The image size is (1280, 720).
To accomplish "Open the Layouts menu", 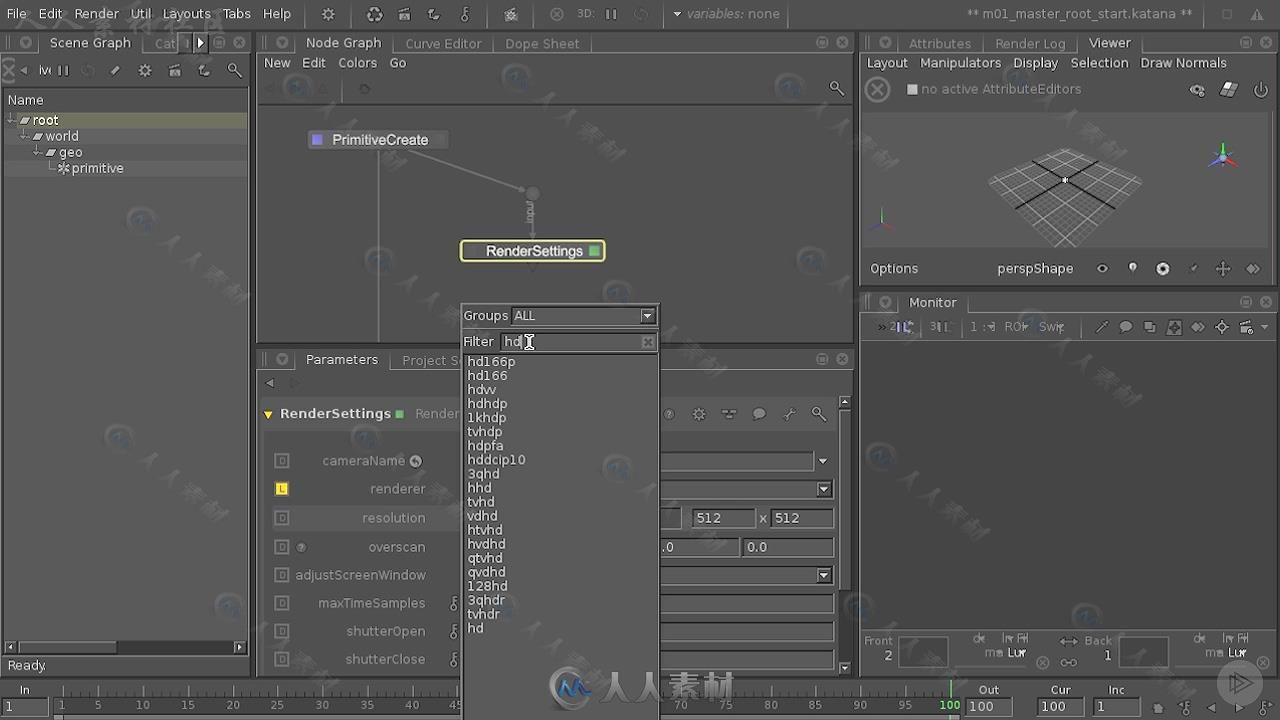I will (x=186, y=14).
